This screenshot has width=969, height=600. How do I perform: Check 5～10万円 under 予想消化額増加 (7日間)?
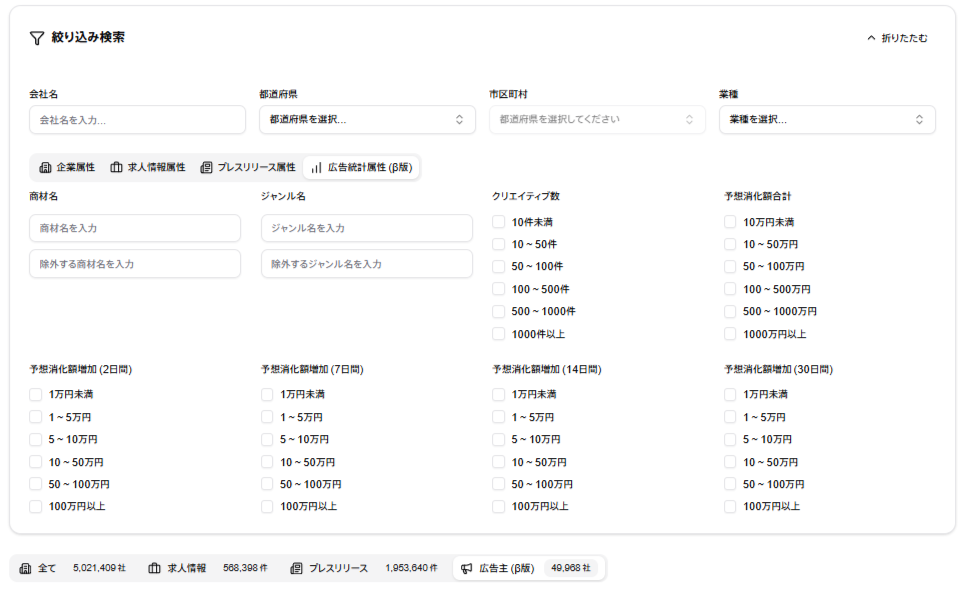[267, 439]
